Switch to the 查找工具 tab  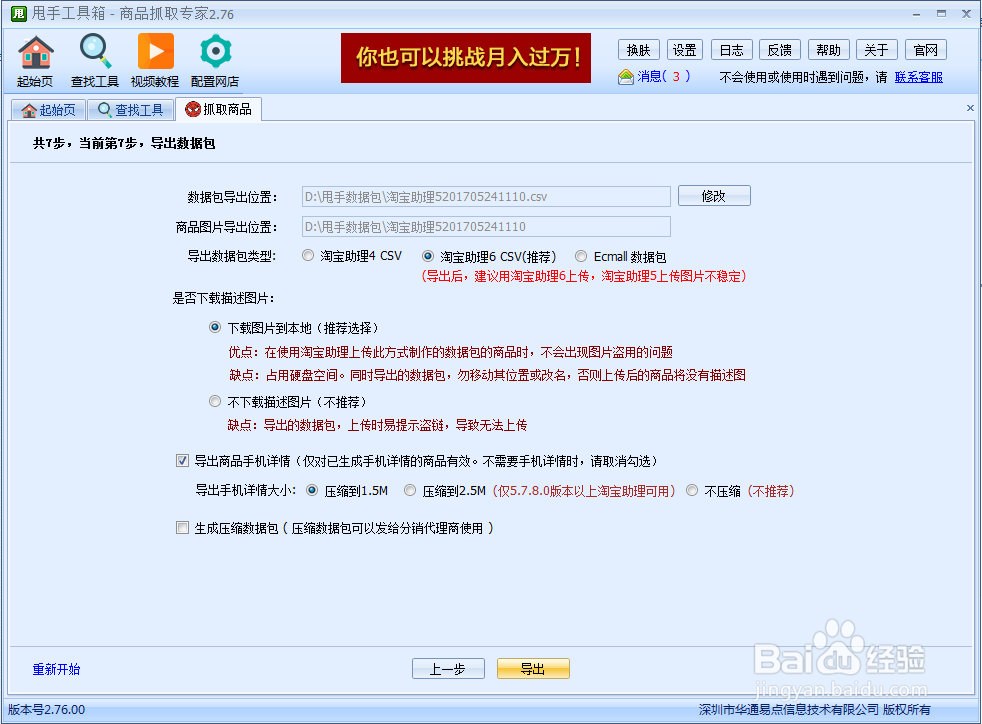click(x=130, y=110)
